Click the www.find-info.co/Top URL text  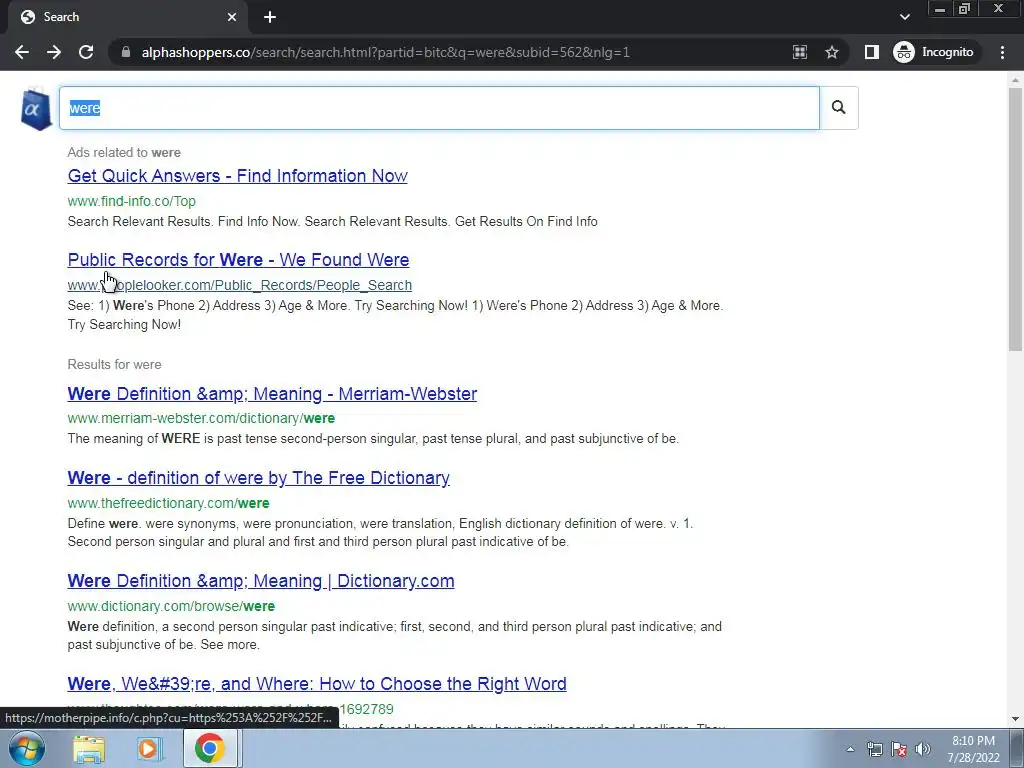[131, 201]
